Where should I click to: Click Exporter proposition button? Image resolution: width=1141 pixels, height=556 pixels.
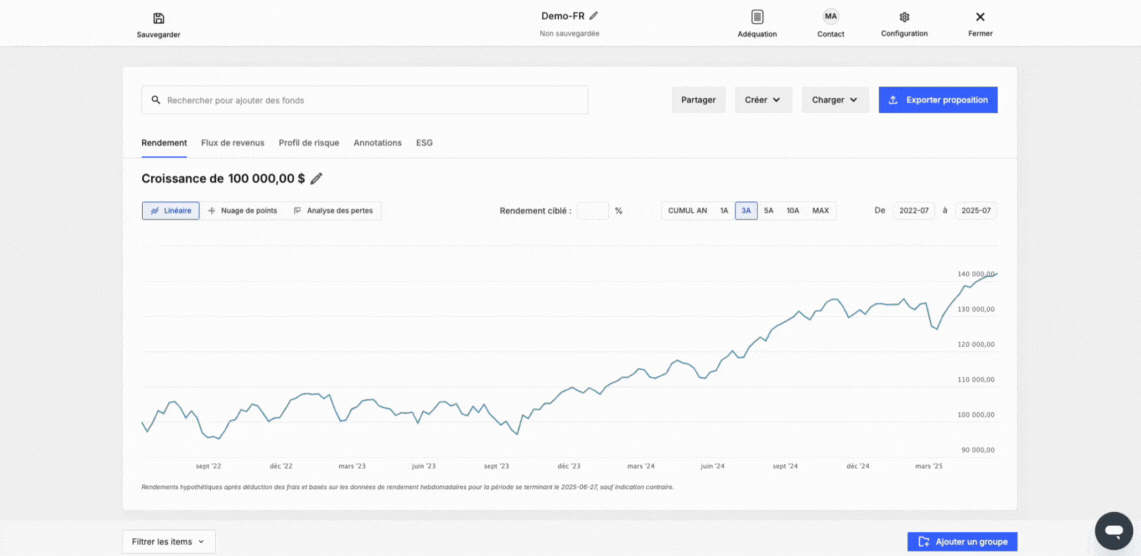[938, 100]
